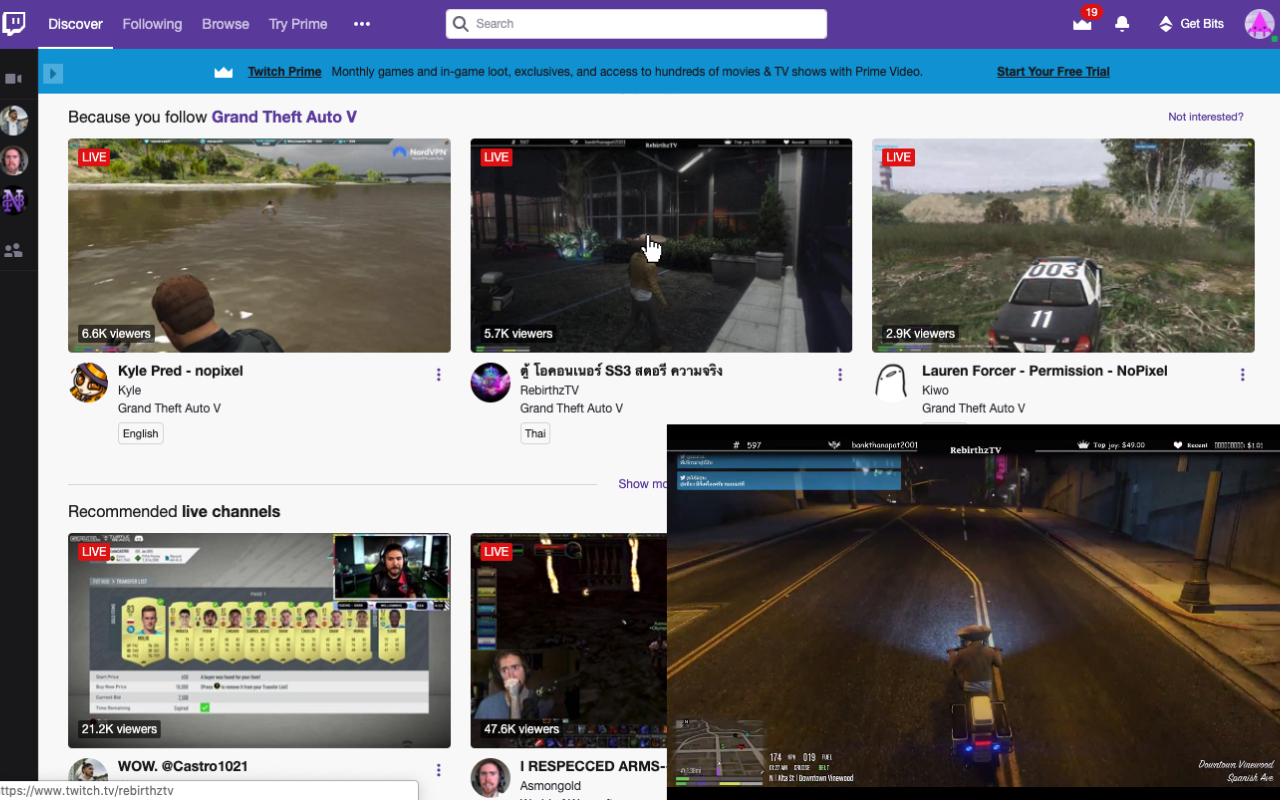
Task: Click the Show more link
Action: tap(642, 484)
